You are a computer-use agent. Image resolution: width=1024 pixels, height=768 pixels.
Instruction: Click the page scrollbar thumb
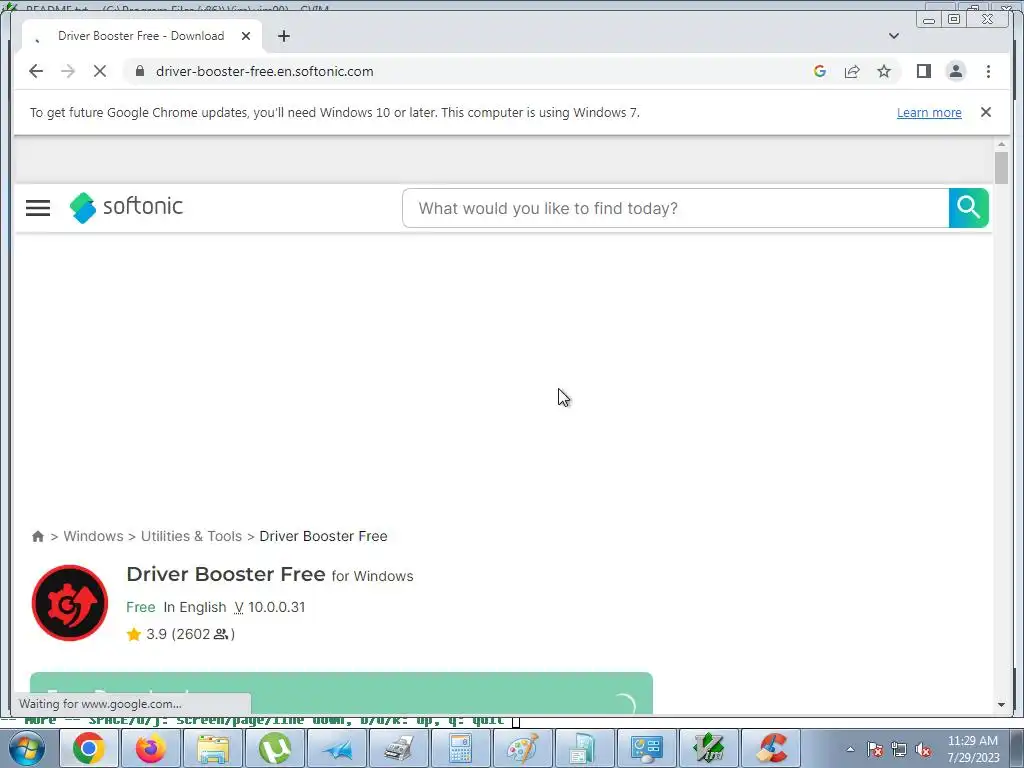pyautogui.click(x=1001, y=168)
